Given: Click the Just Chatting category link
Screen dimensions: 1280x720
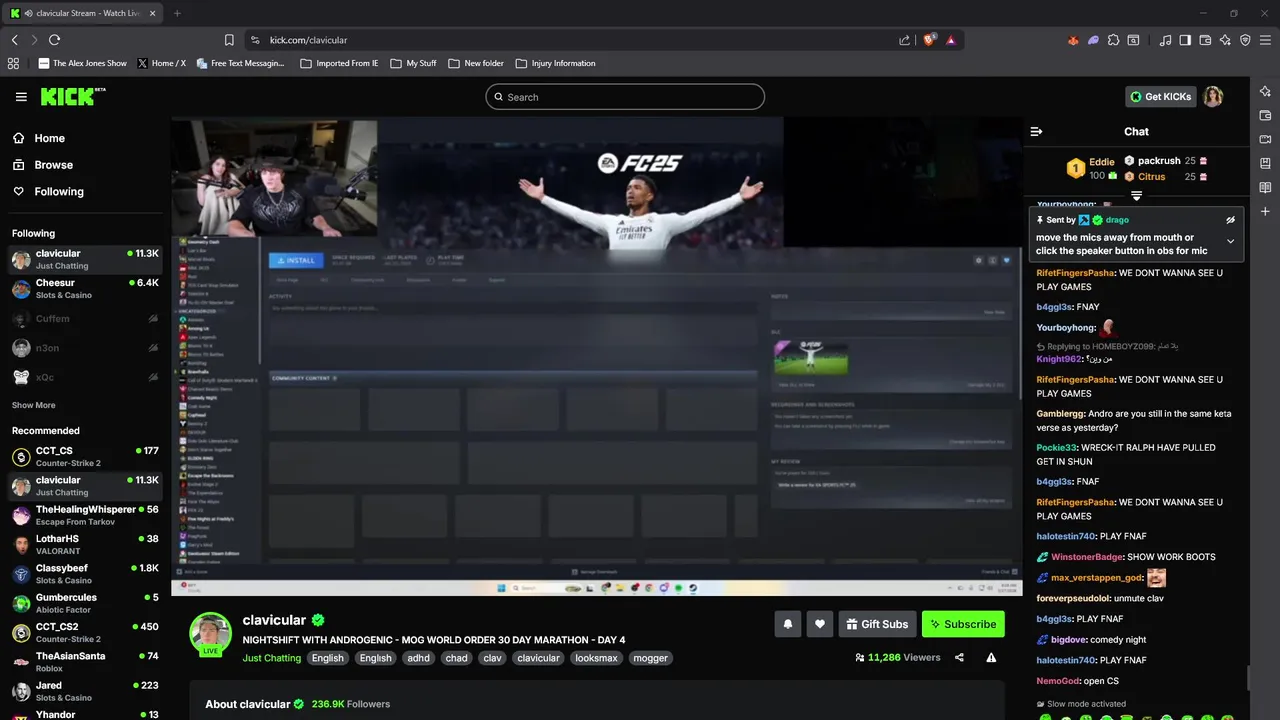Looking at the screenshot, I should tap(271, 658).
